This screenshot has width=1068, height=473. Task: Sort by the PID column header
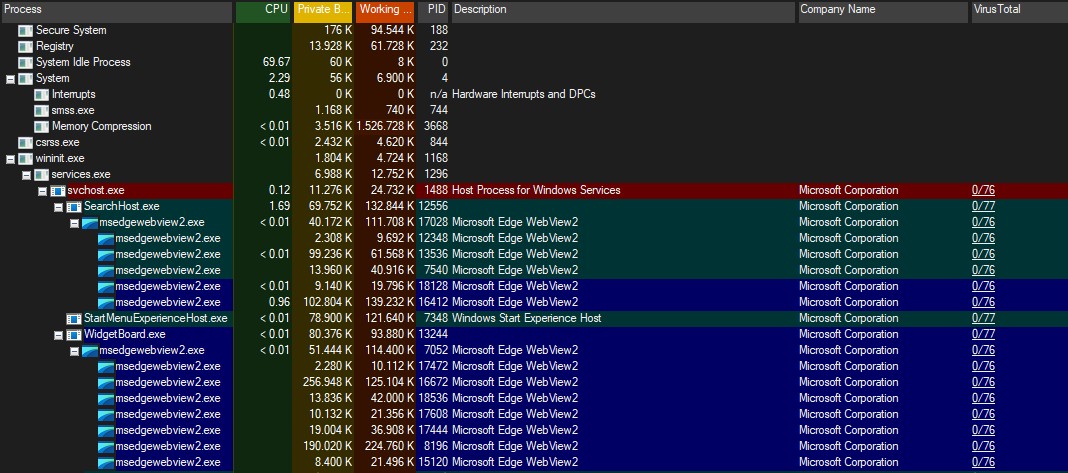pos(433,10)
